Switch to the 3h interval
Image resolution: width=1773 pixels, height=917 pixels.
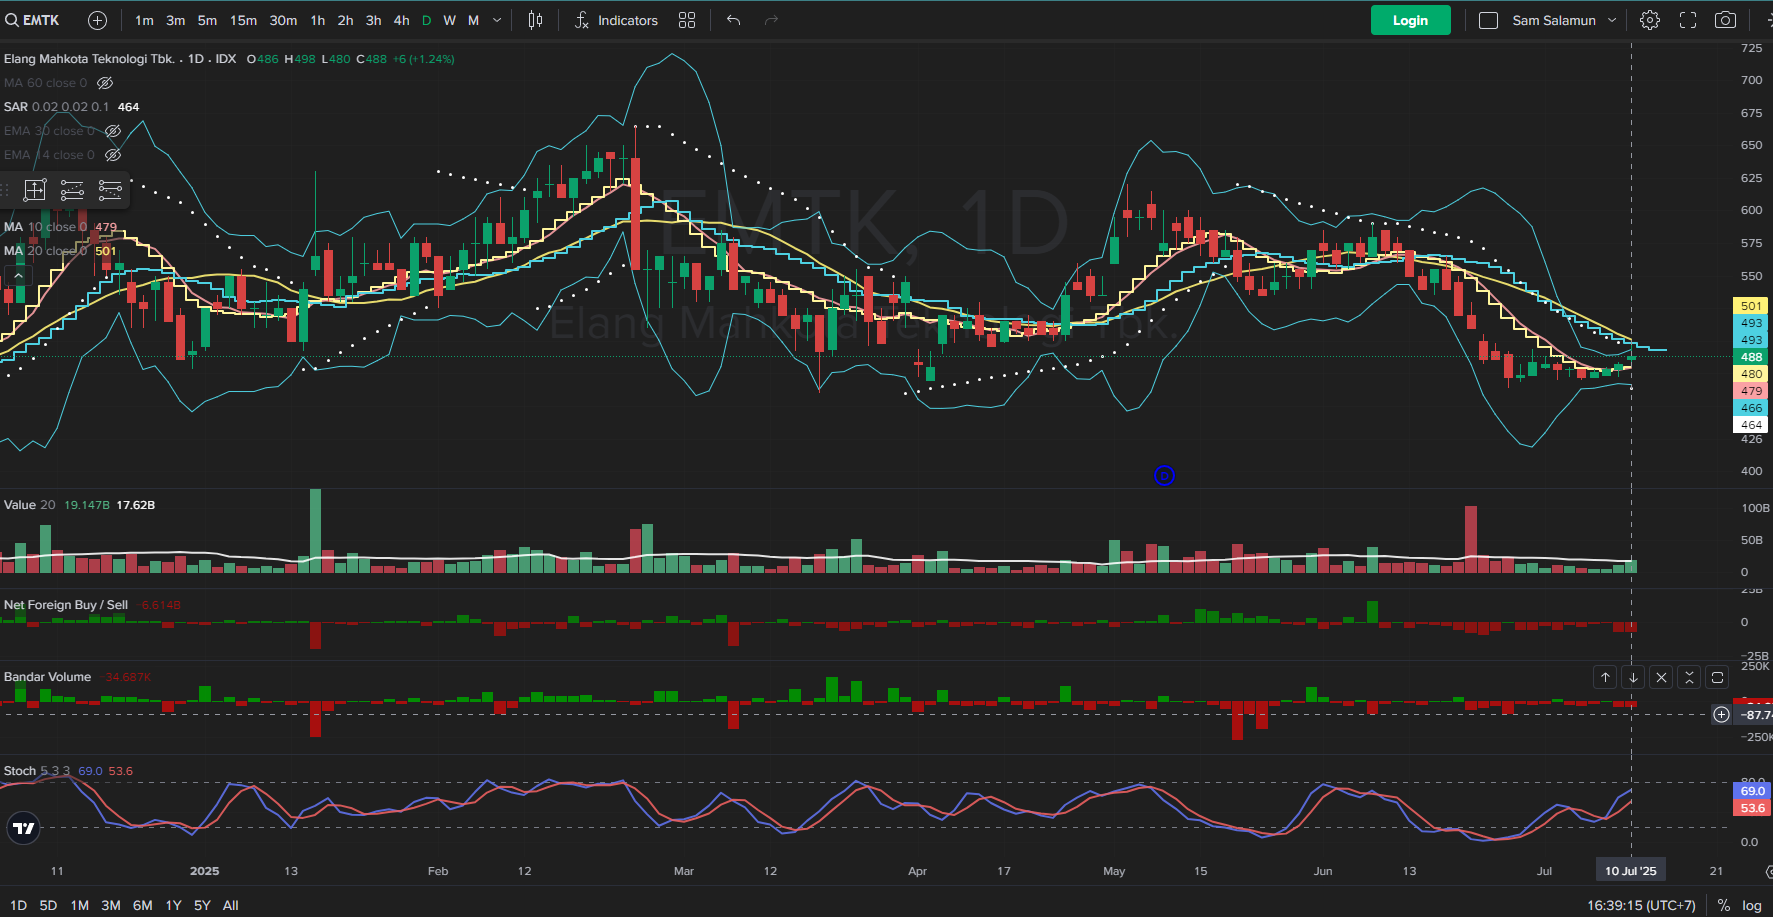[x=373, y=20]
